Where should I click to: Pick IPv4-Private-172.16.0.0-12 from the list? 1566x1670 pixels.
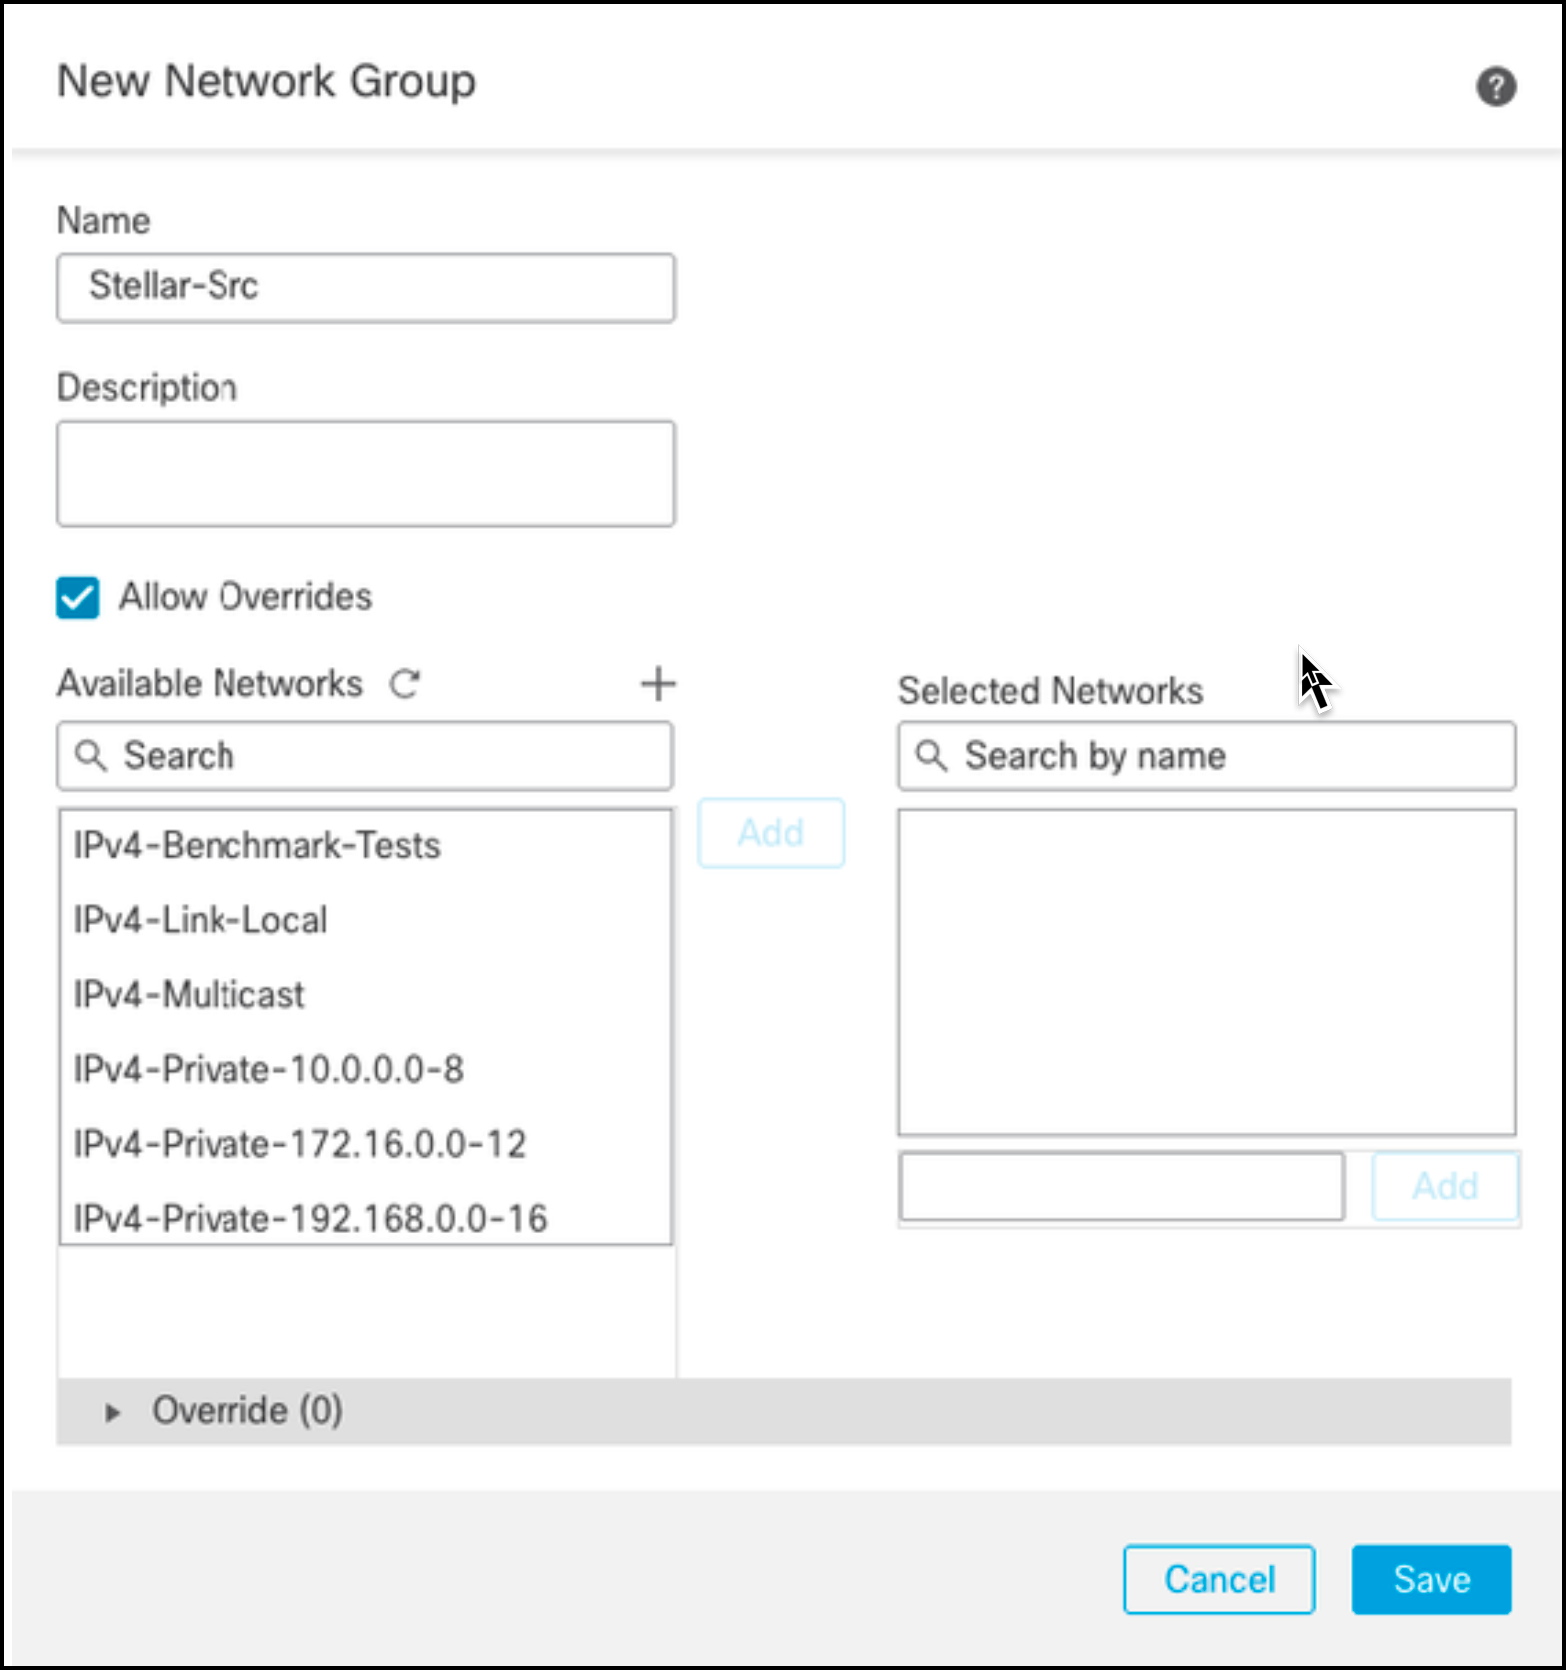tap(300, 1144)
